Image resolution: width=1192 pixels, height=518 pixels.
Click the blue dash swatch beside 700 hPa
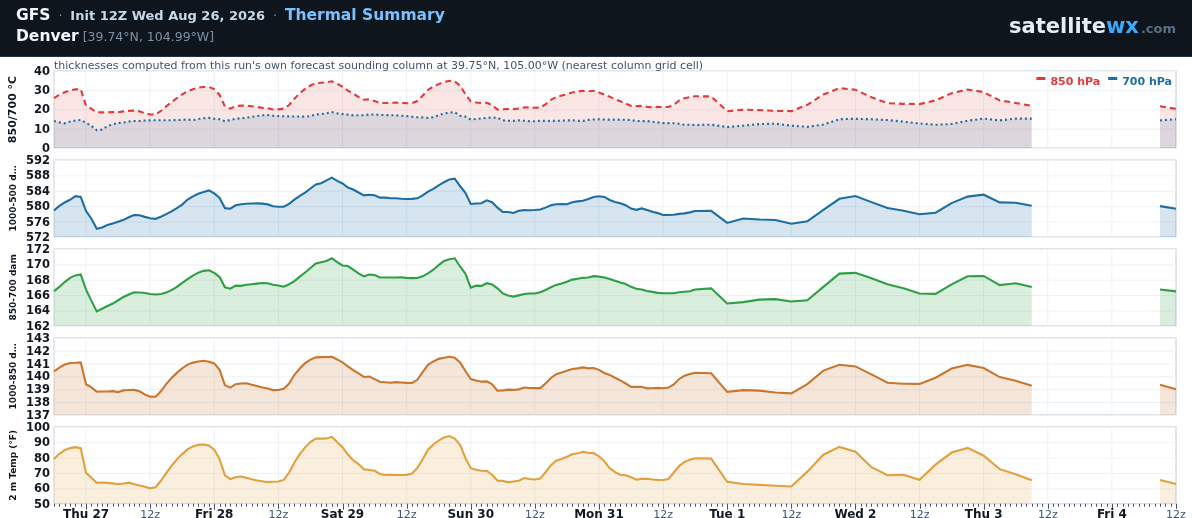pos(1112,79)
